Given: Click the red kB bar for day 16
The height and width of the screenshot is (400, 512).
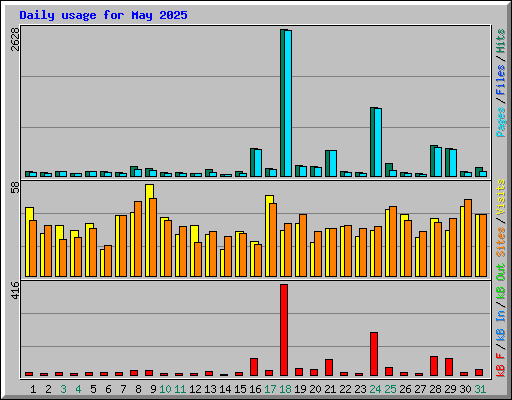Looking at the screenshot, I should pyautogui.click(x=254, y=367).
